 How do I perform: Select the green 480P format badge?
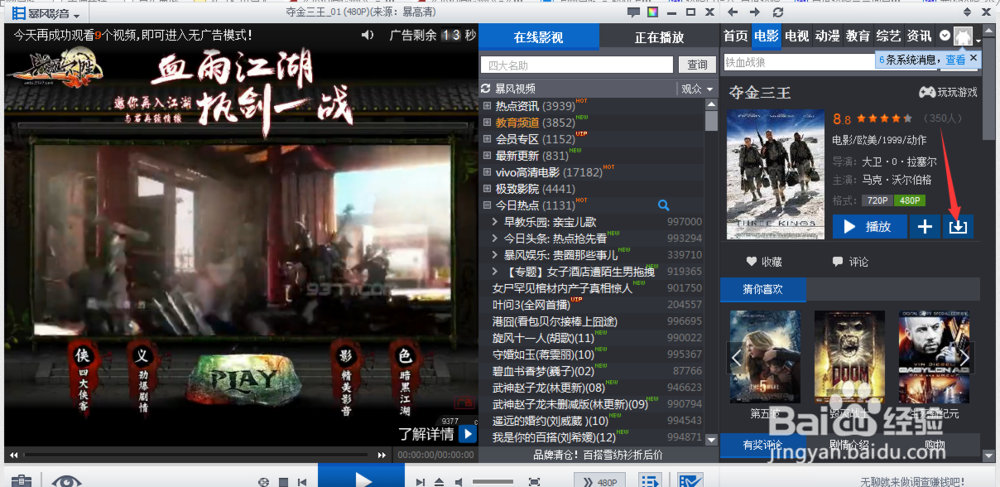(909, 200)
